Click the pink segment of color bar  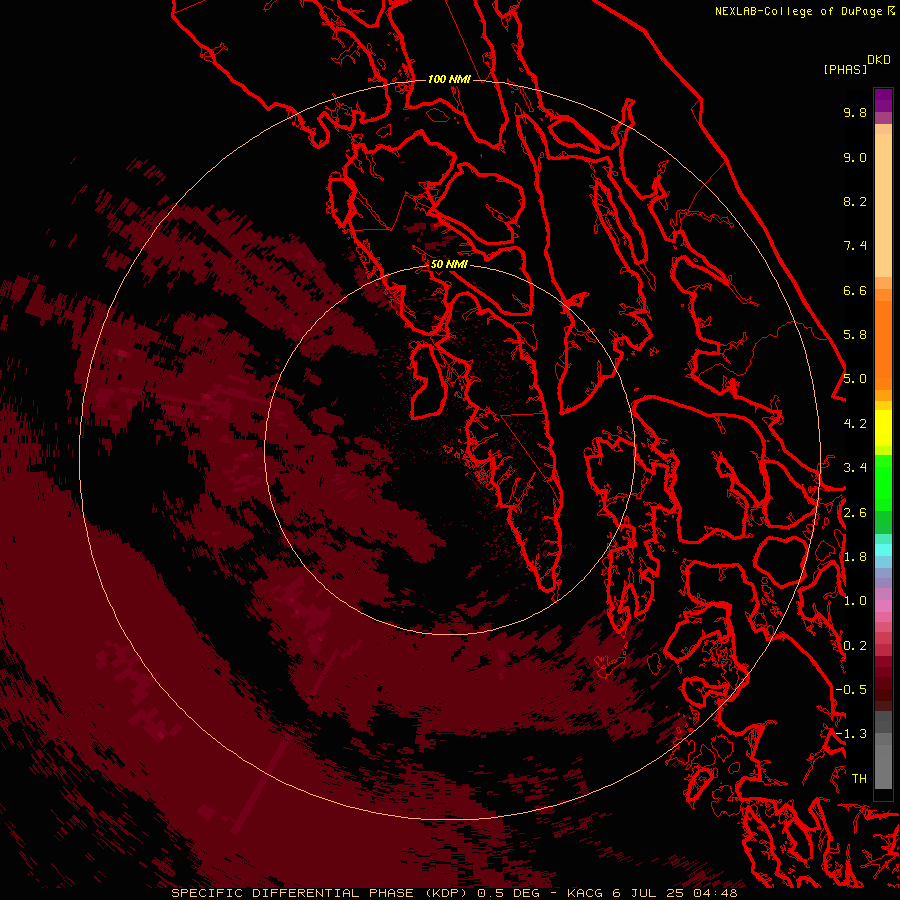click(883, 605)
